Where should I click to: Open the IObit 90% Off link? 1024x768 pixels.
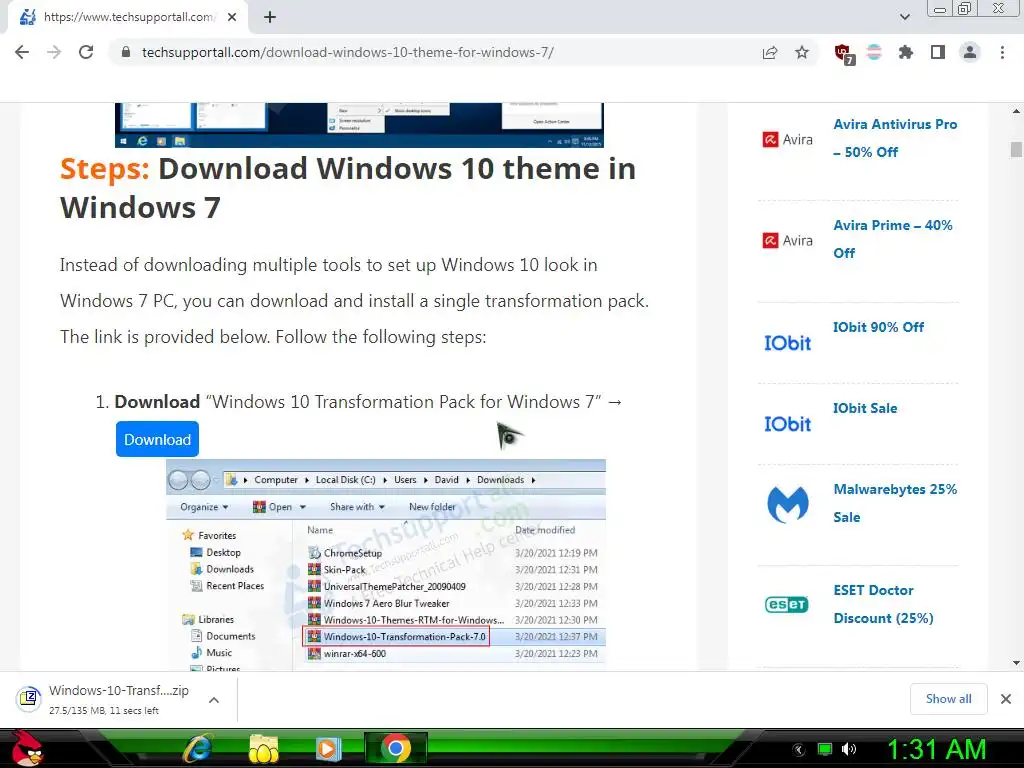[878, 327]
